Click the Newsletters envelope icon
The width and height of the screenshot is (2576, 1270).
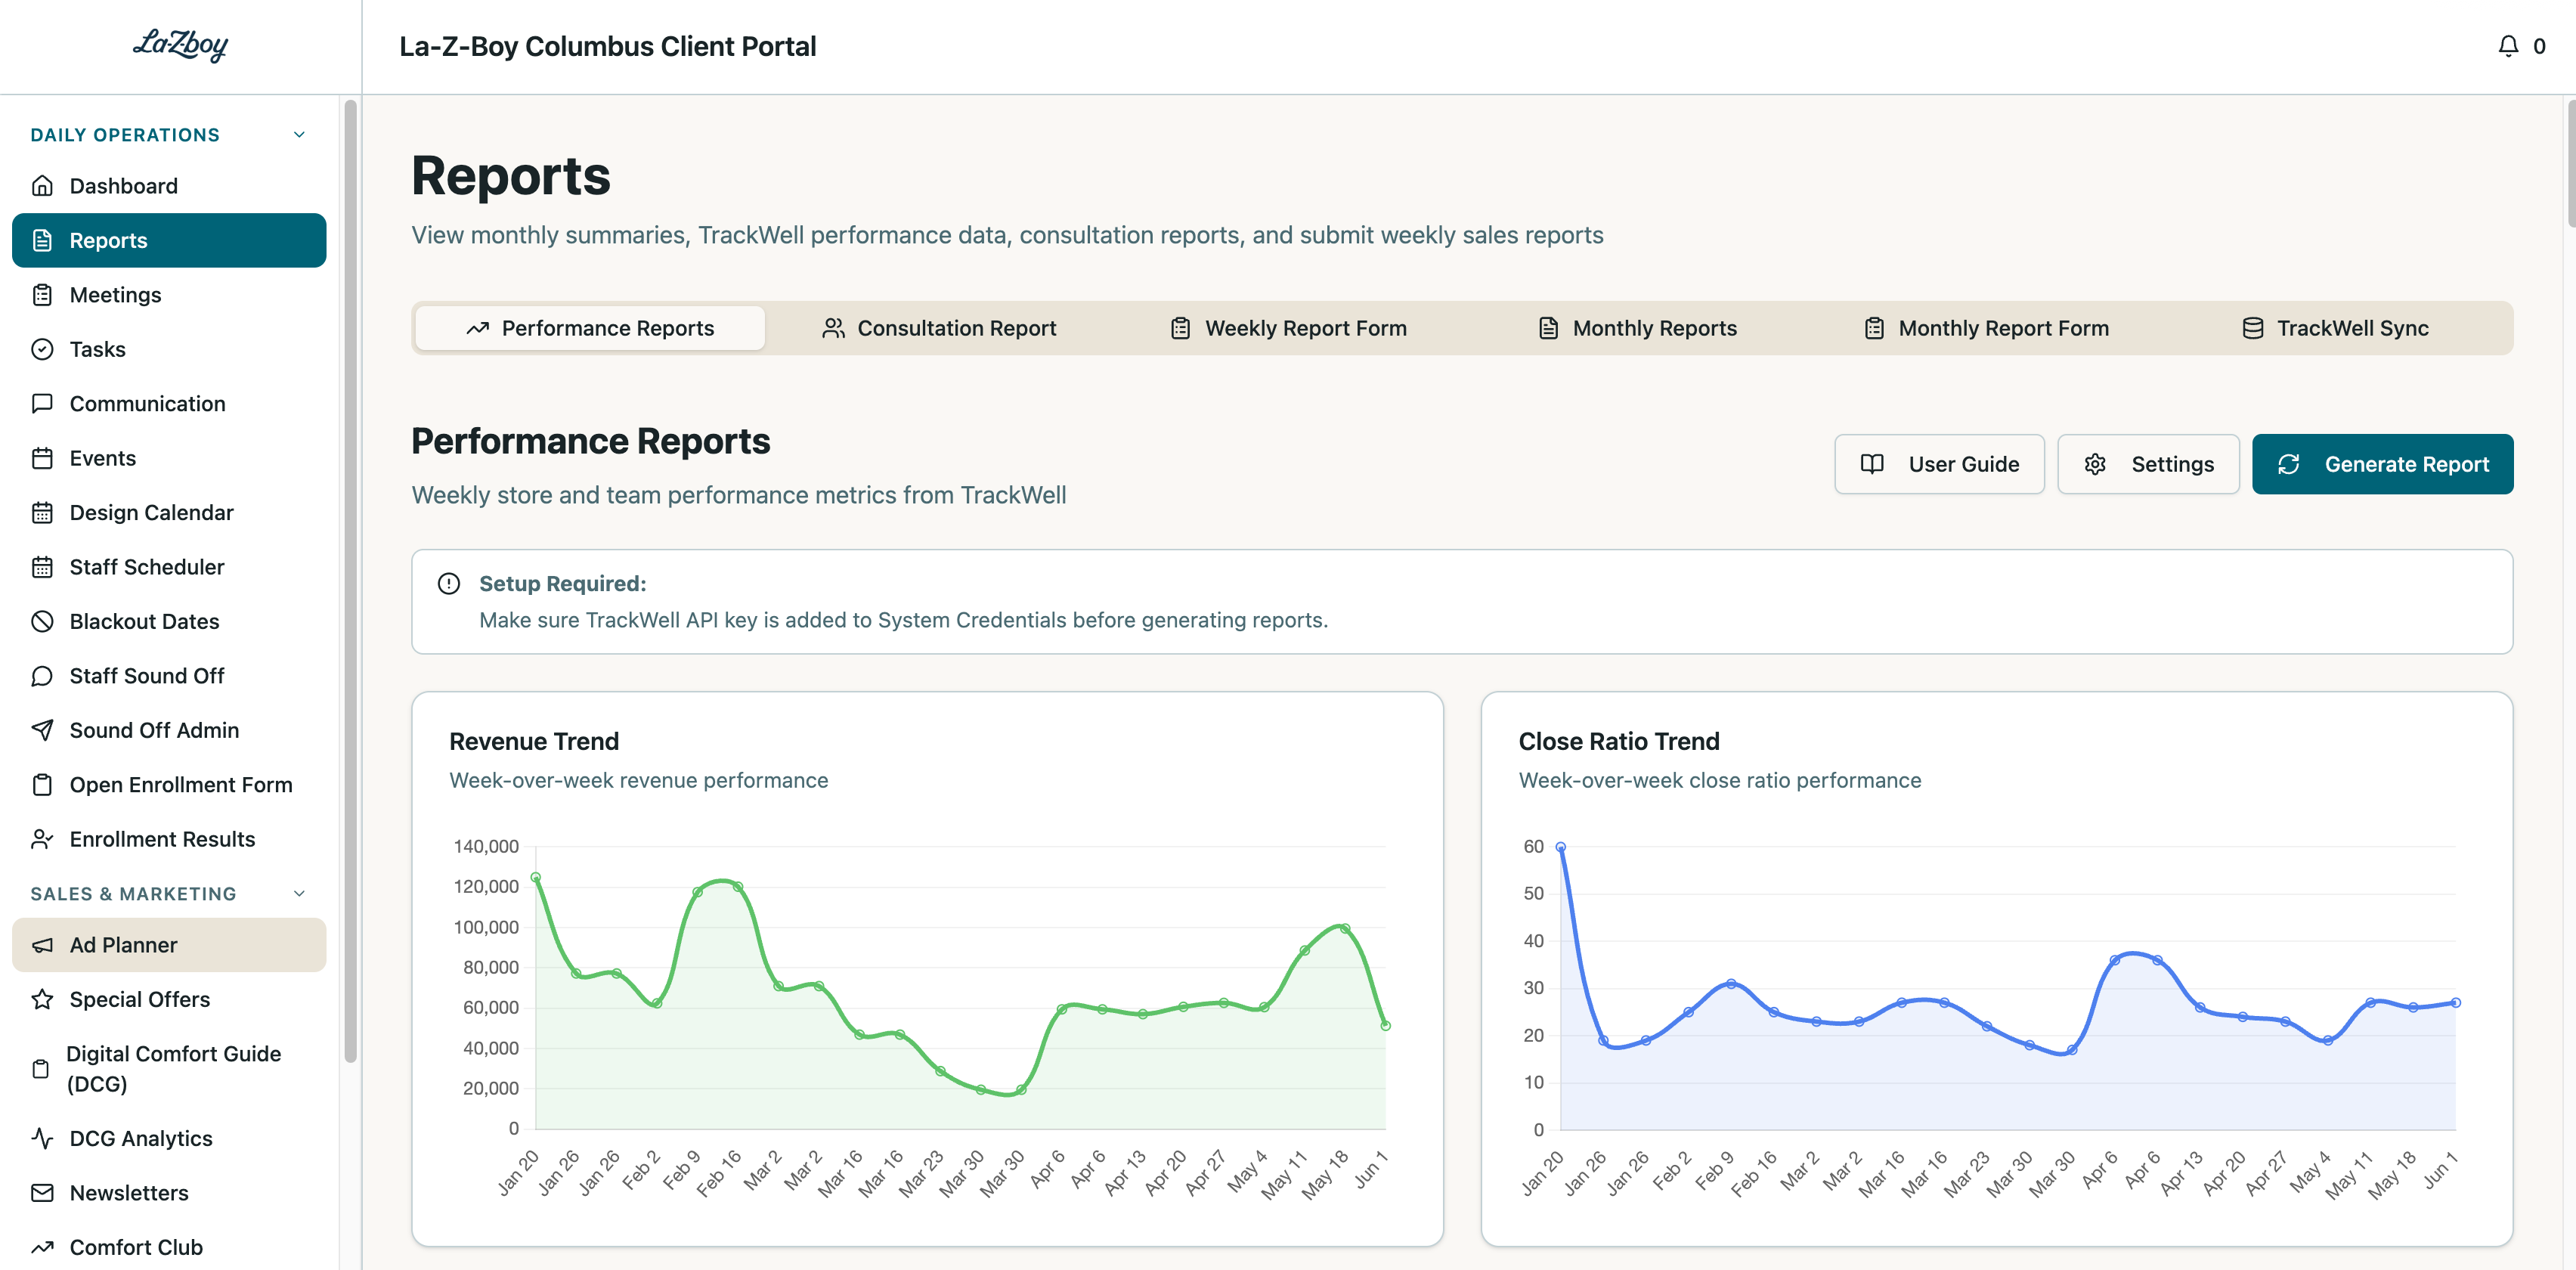tap(42, 1193)
